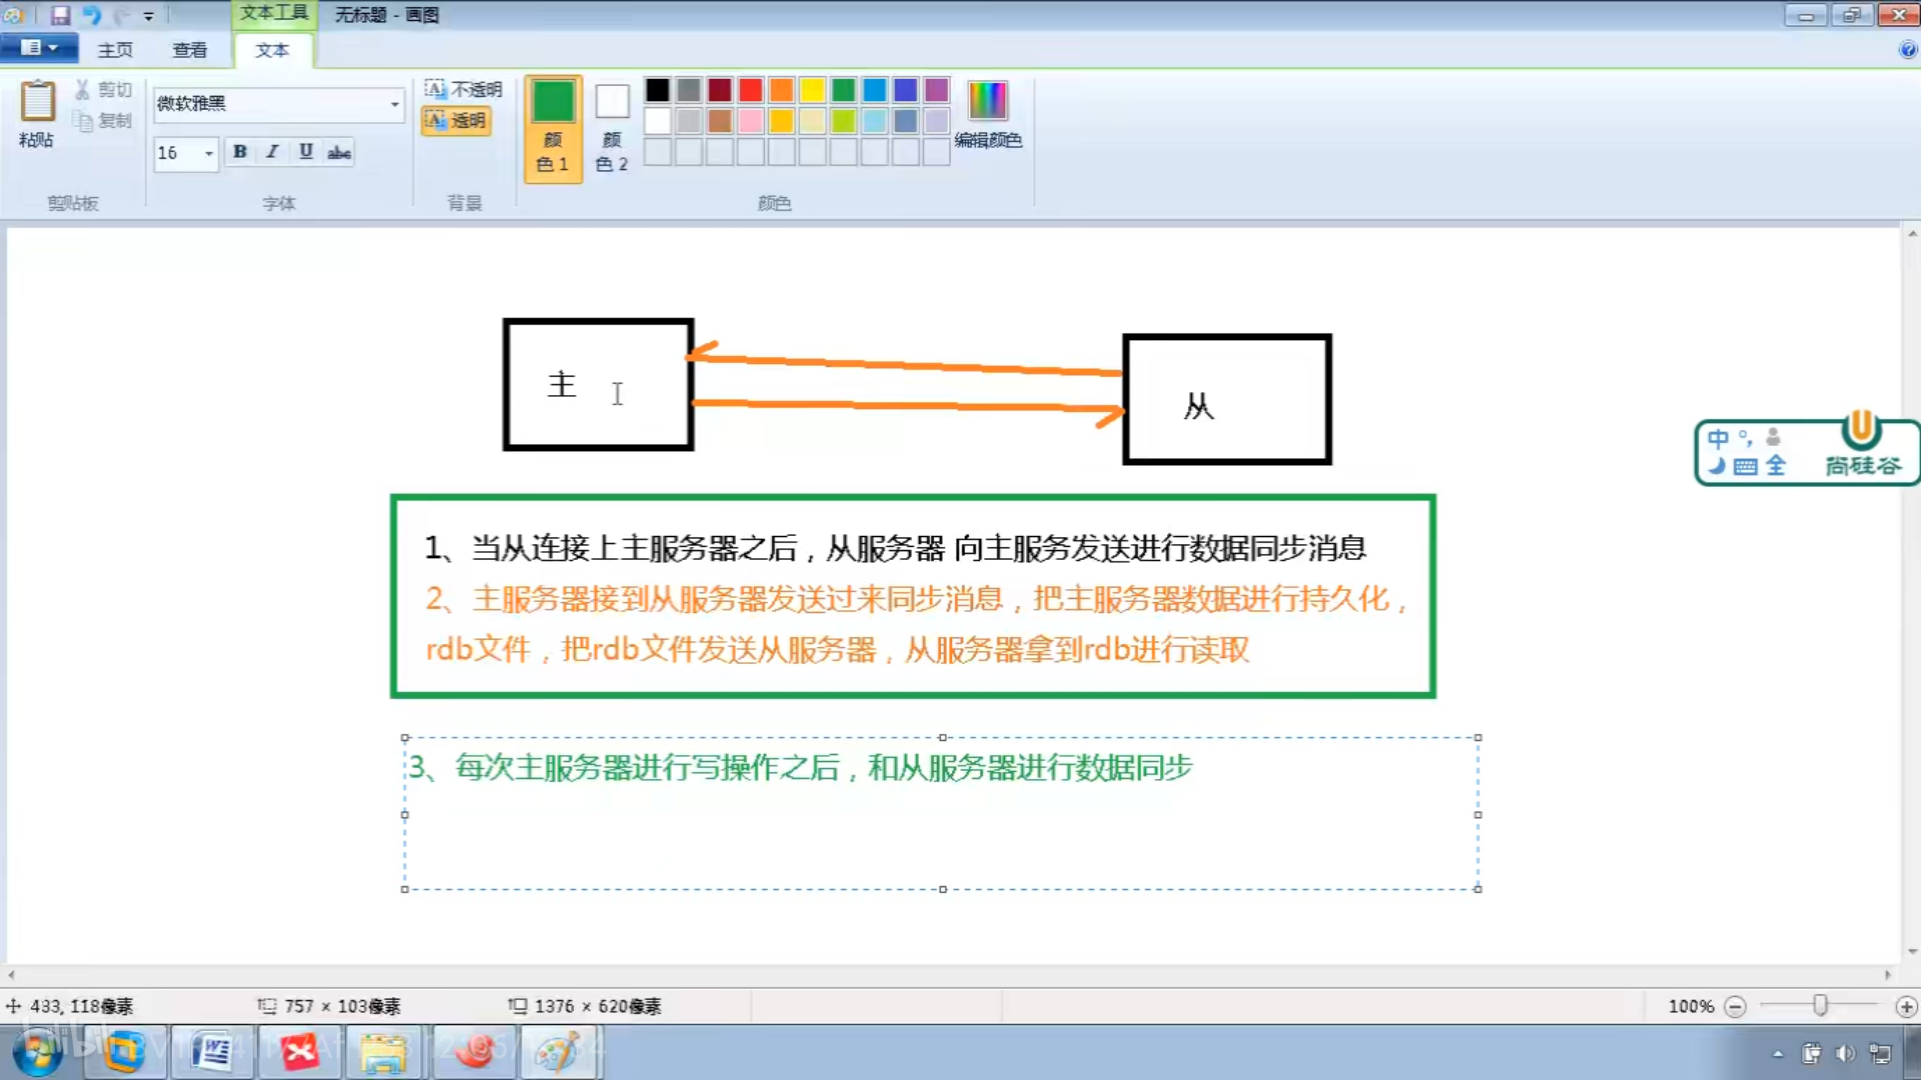Switch to the 查看 View tab
The height and width of the screenshot is (1080, 1921).
[190, 50]
